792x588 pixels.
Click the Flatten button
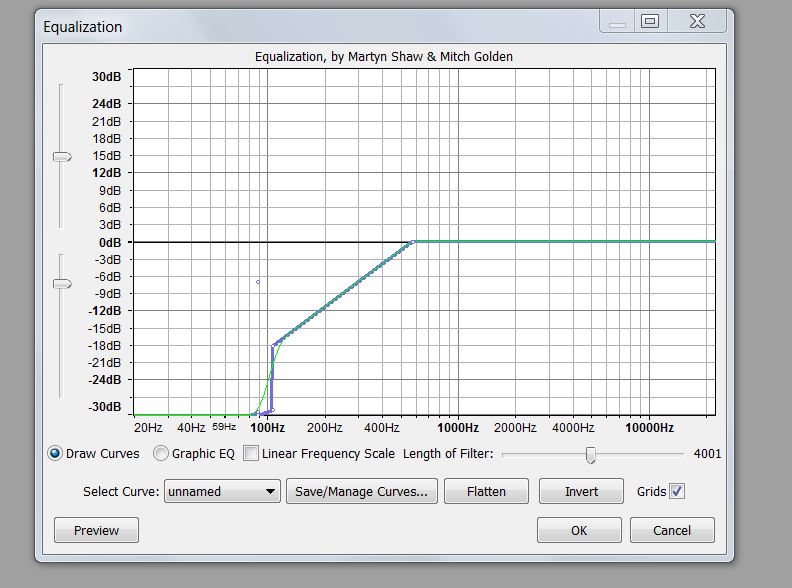pos(486,491)
